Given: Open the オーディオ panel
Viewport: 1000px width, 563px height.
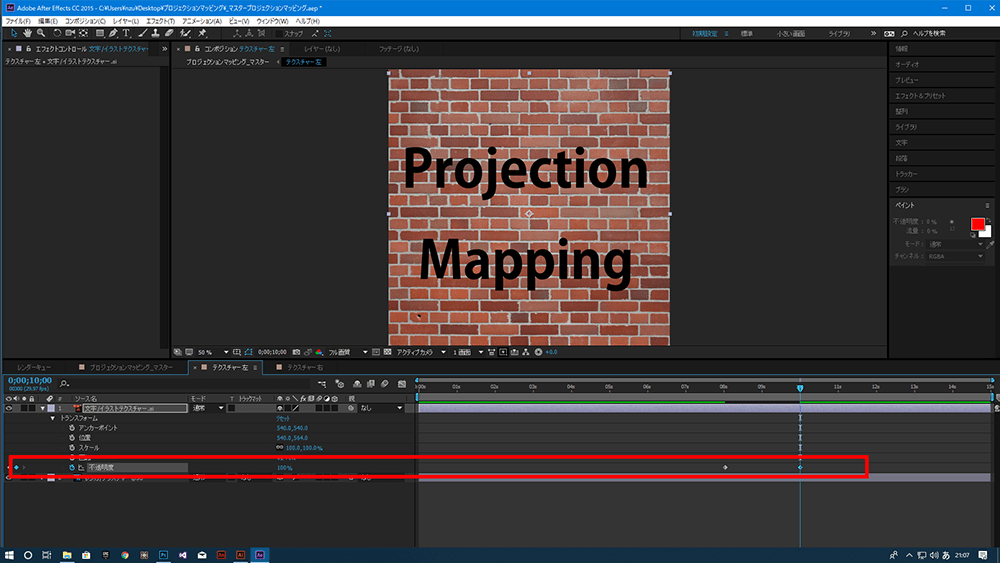Looking at the screenshot, I should [907, 64].
